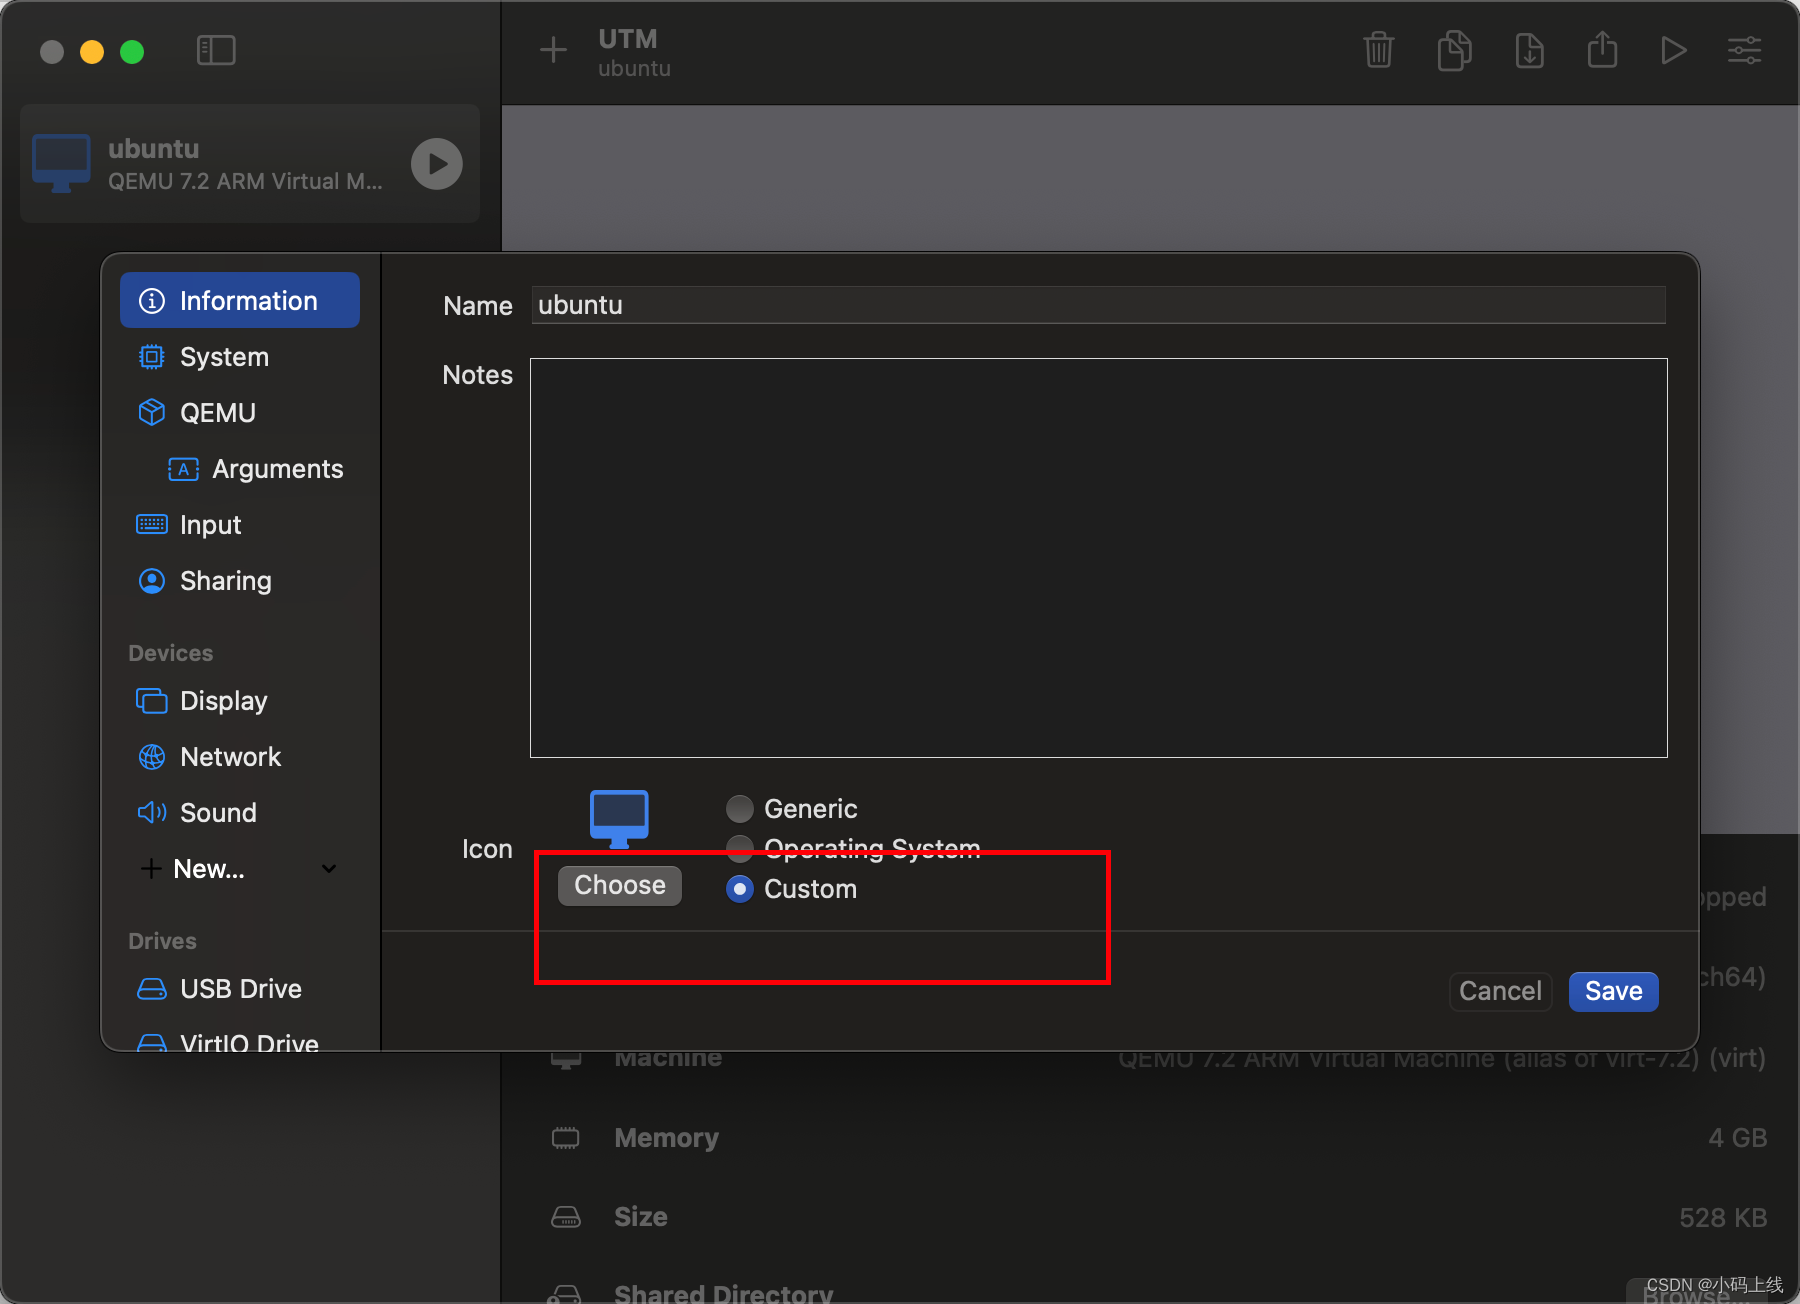This screenshot has width=1800, height=1304.
Task: Select the Custom icon radio button
Action: (740, 889)
